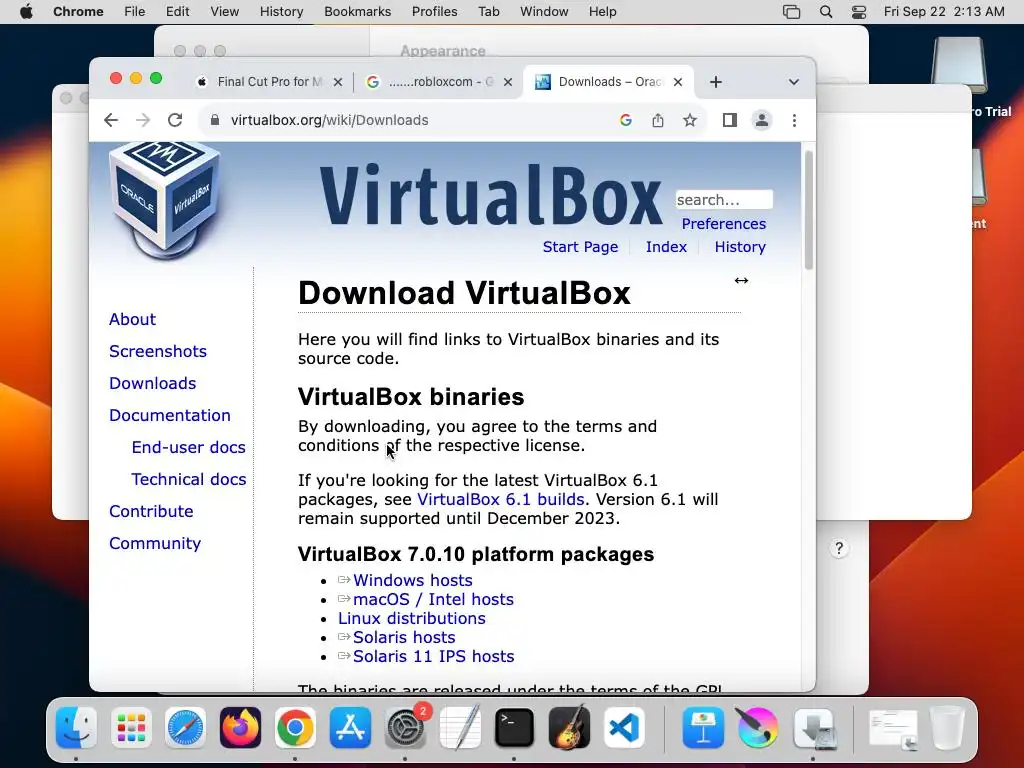Go to the Start Page link

(580, 247)
